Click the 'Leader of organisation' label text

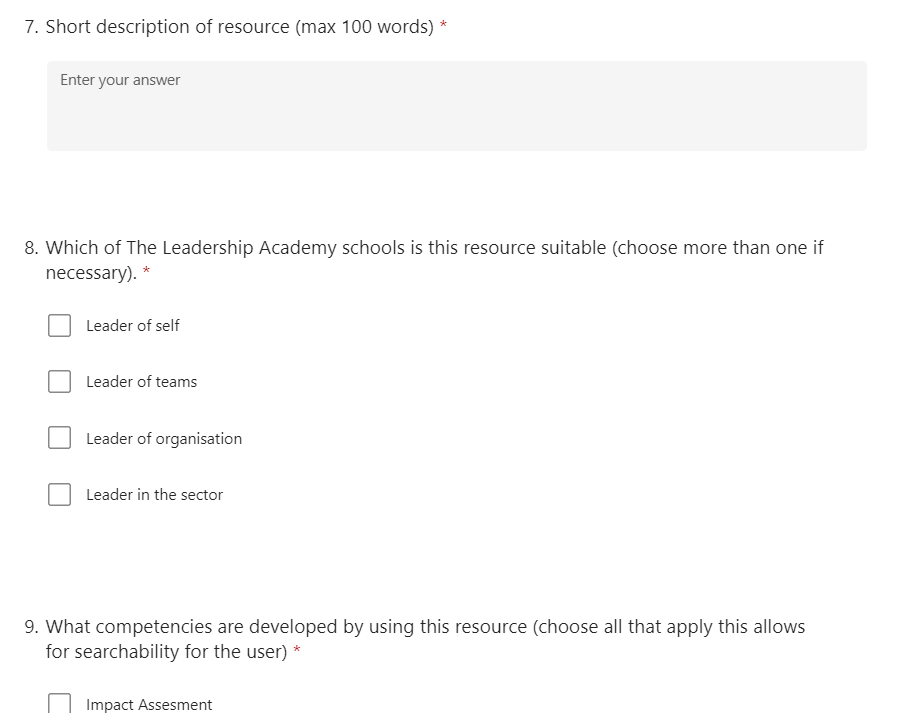[x=164, y=439]
